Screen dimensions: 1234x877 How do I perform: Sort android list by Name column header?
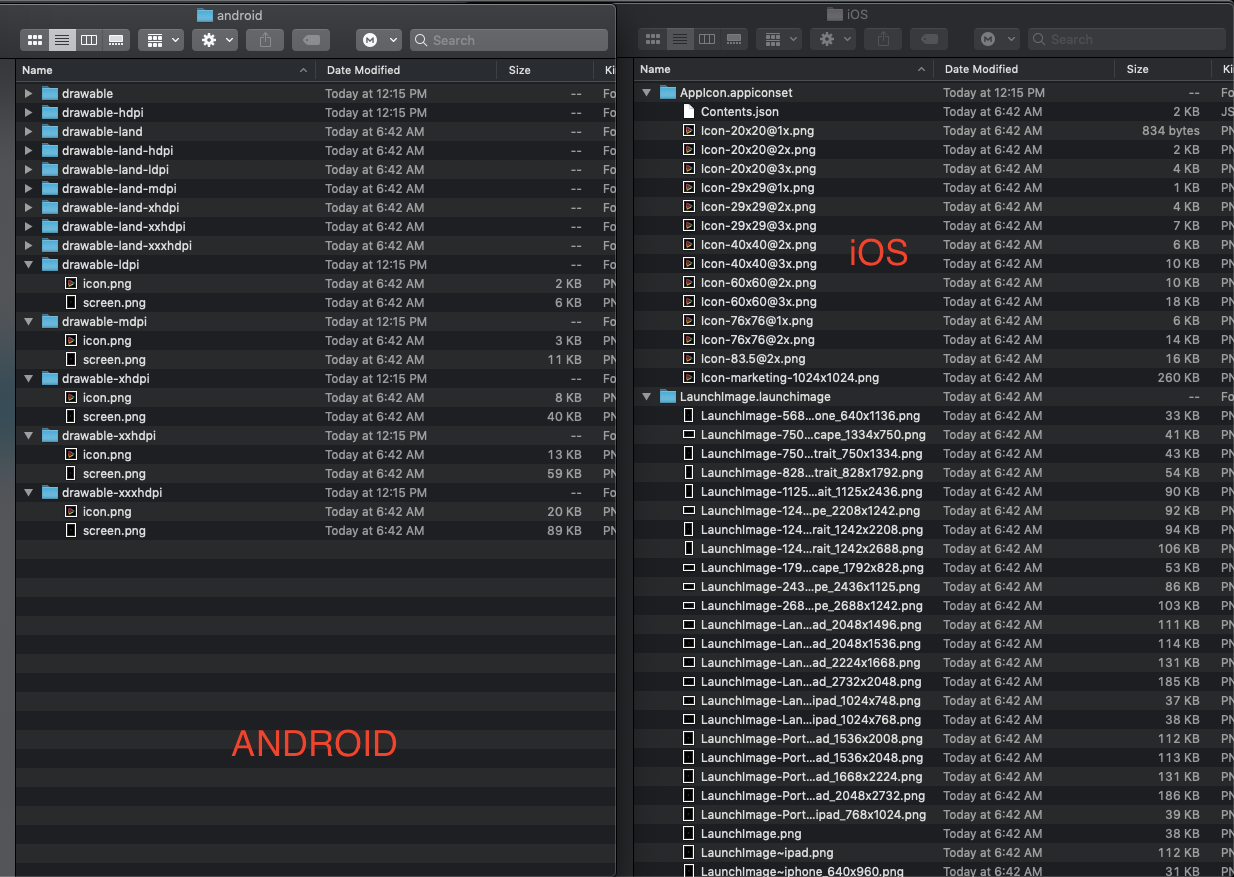click(x=165, y=70)
